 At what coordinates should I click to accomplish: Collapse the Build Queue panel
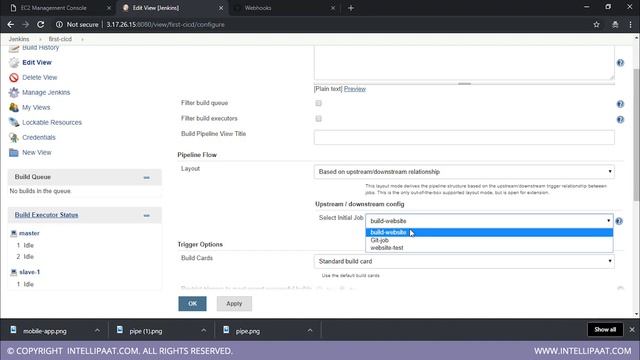(147, 178)
